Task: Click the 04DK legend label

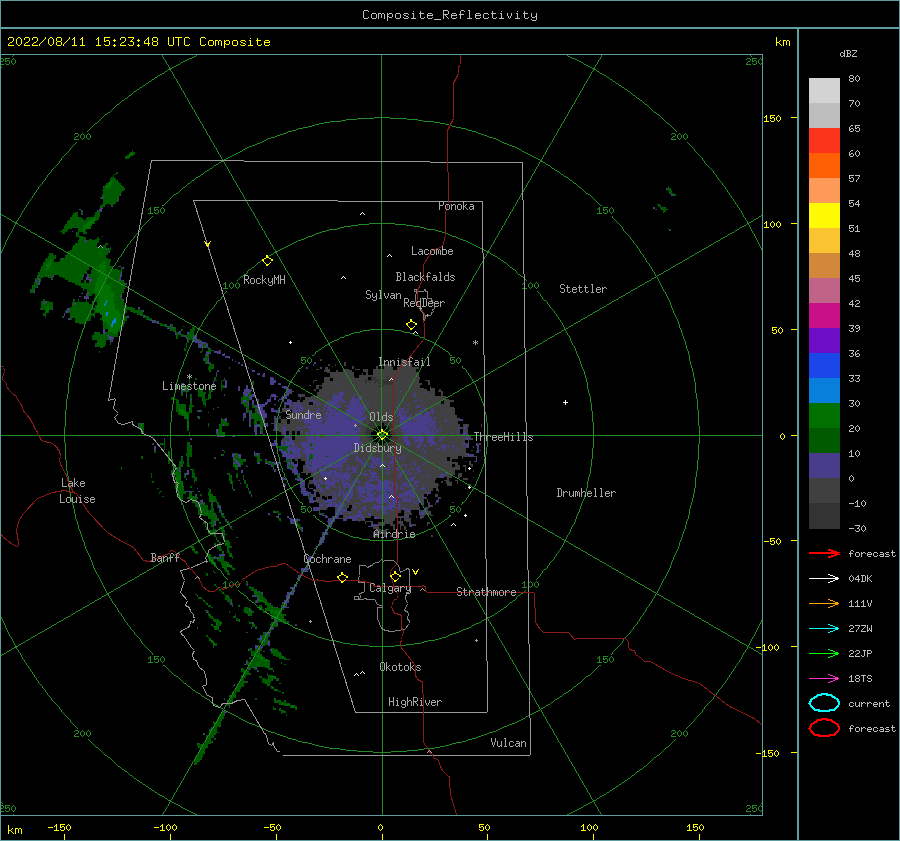Action: pyautogui.click(x=860, y=578)
